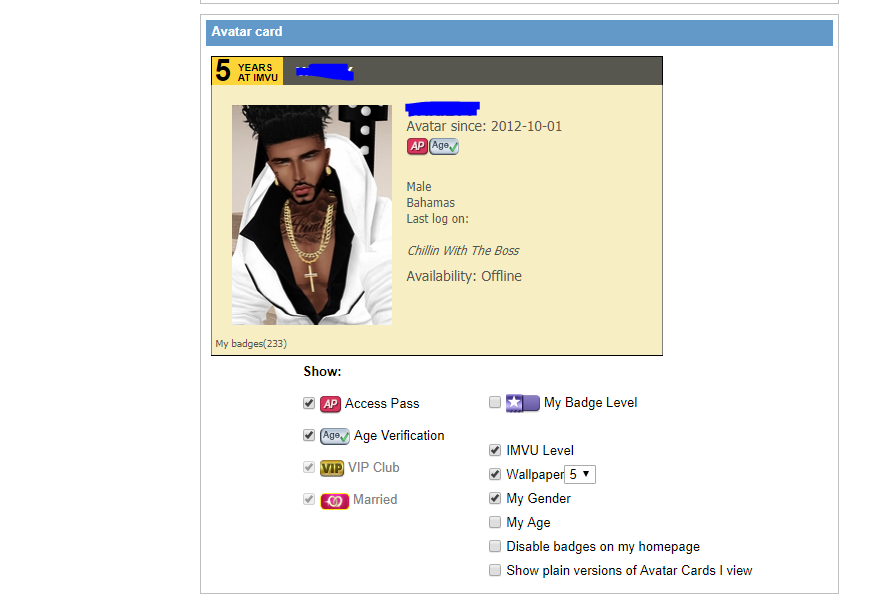Viewport: 875px width, 601px height.
Task: Click the Avatar card header bar
Action: point(517,32)
